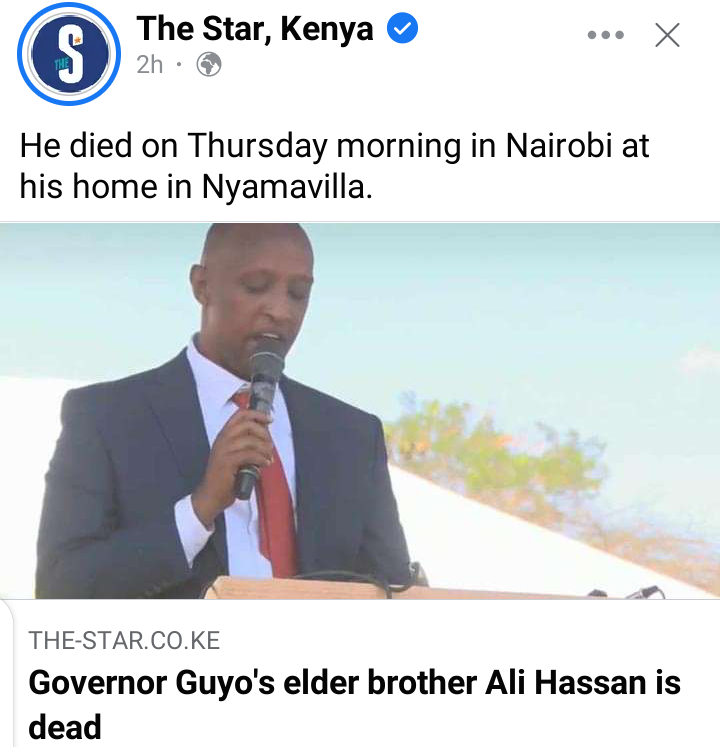Click the 2h post timestamp
The width and height of the screenshot is (720, 747).
coord(150,64)
